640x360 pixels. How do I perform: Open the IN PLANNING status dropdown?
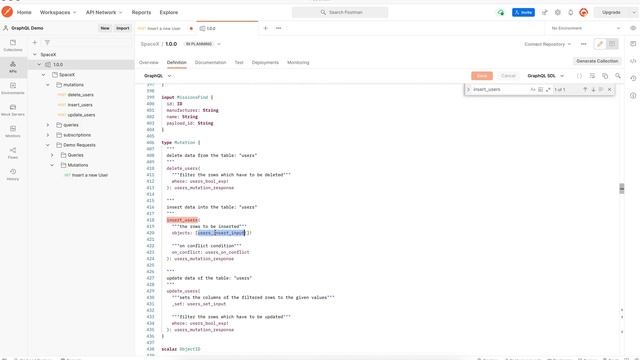(202, 44)
